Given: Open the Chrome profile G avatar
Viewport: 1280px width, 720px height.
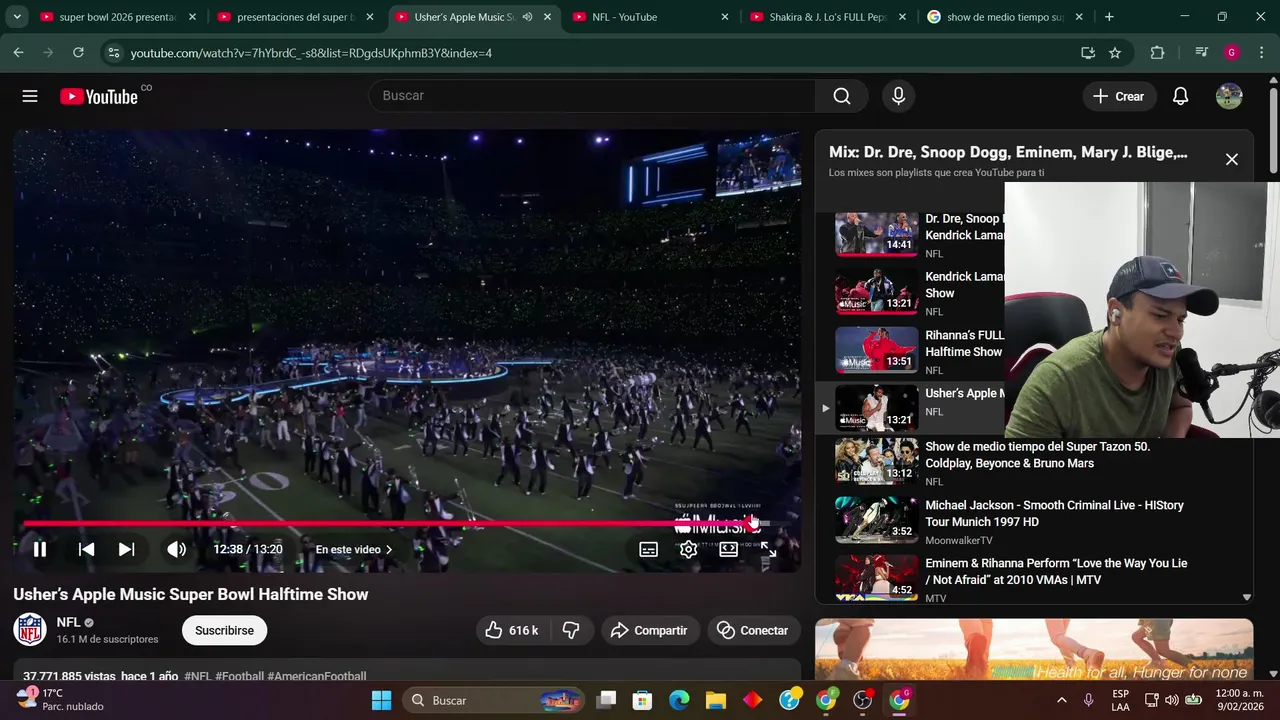Looking at the screenshot, I should (x=1232, y=53).
